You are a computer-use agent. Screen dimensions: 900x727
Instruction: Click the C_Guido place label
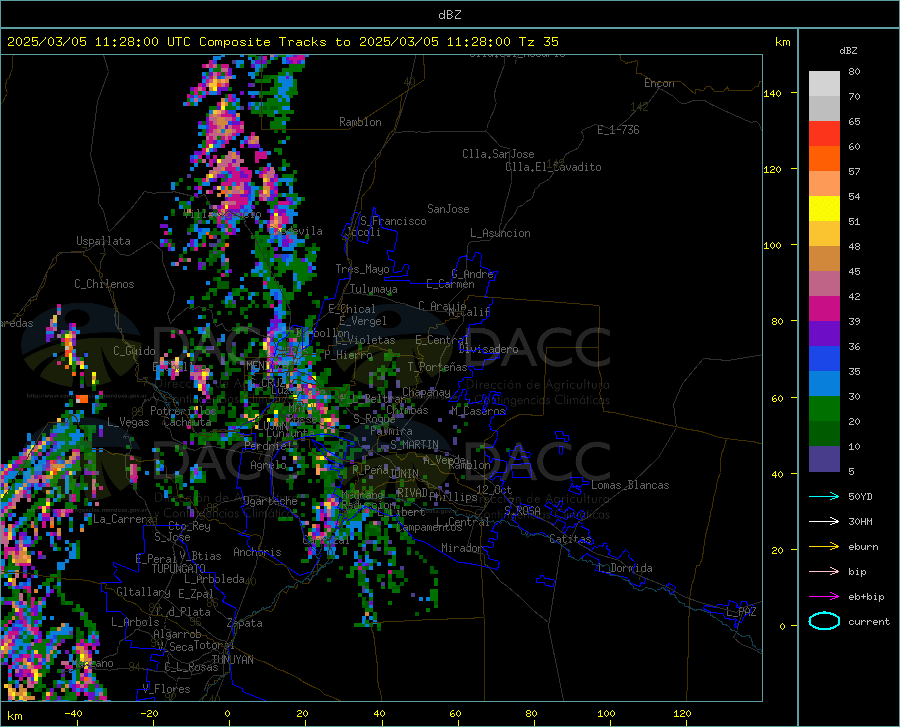tap(134, 351)
